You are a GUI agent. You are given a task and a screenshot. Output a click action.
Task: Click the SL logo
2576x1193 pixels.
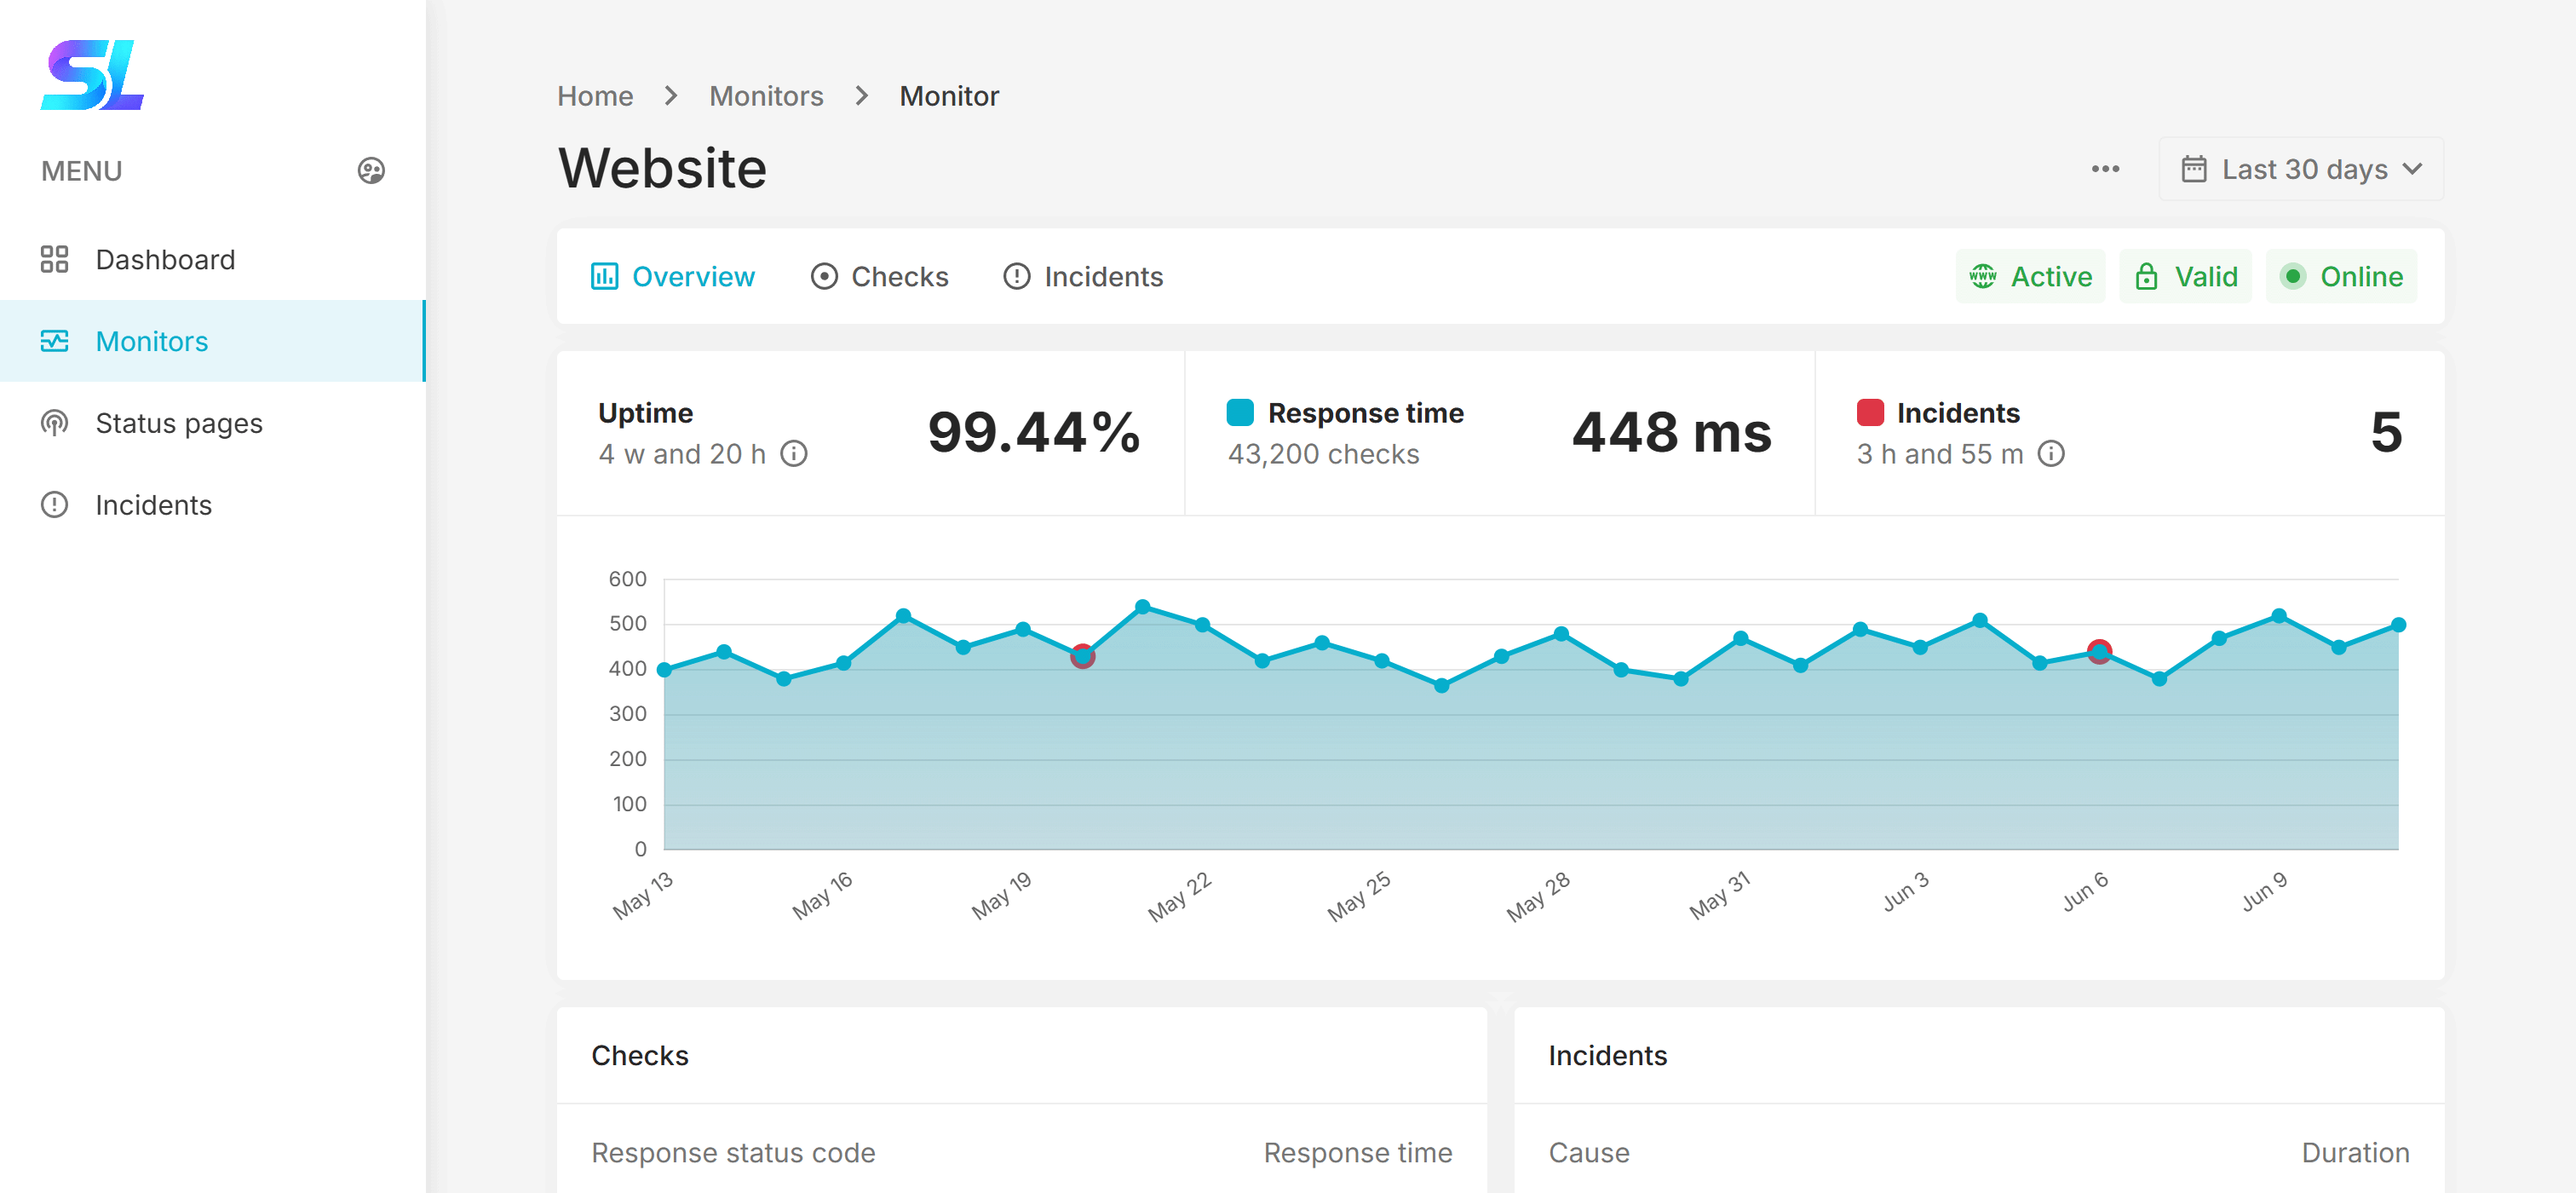(93, 75)
